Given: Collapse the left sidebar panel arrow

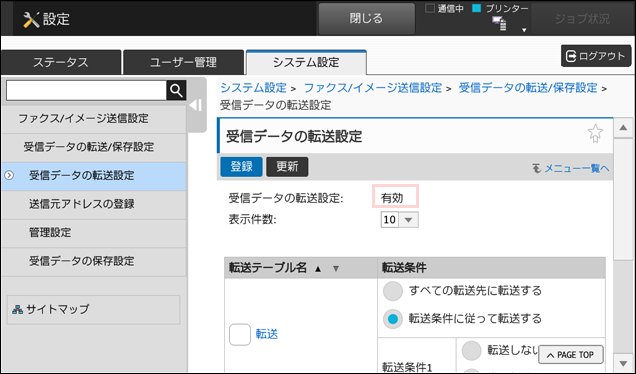Looking at the screenshot, I should click(x=196, y=105).
